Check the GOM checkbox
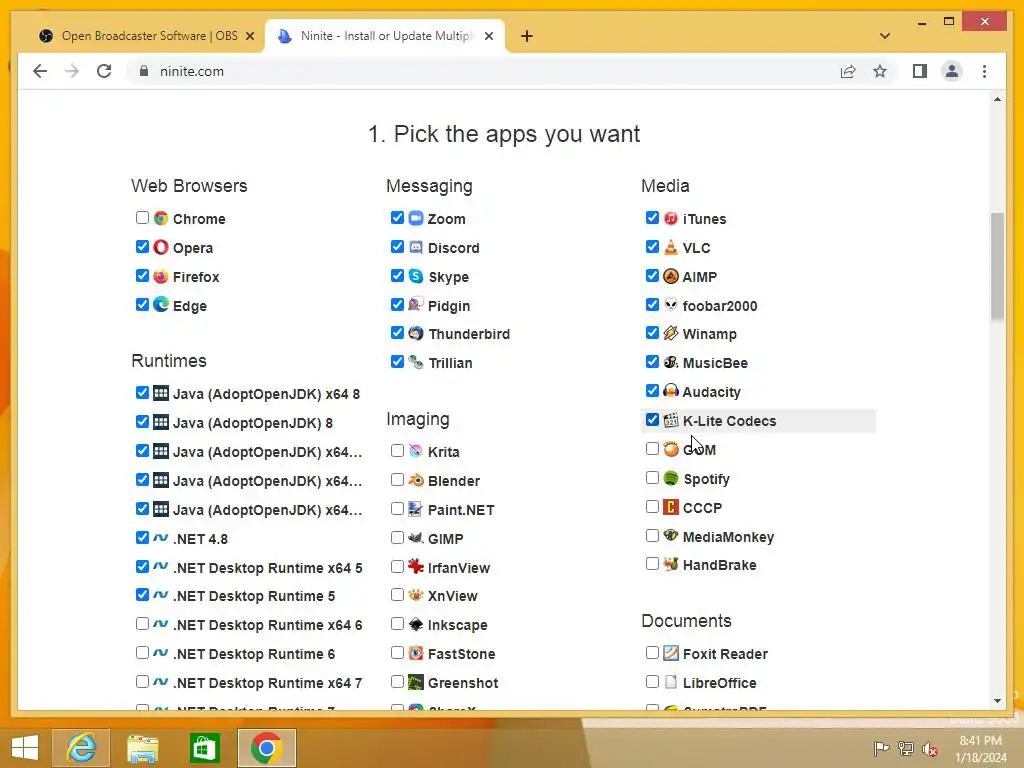Screen dimensions: 1024x768 click(652, 449)
